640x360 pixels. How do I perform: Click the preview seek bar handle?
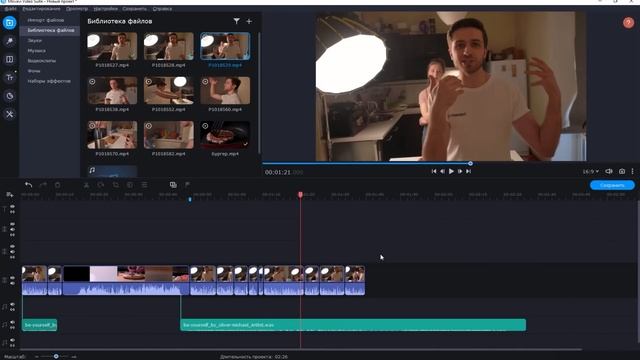[470, 163]
